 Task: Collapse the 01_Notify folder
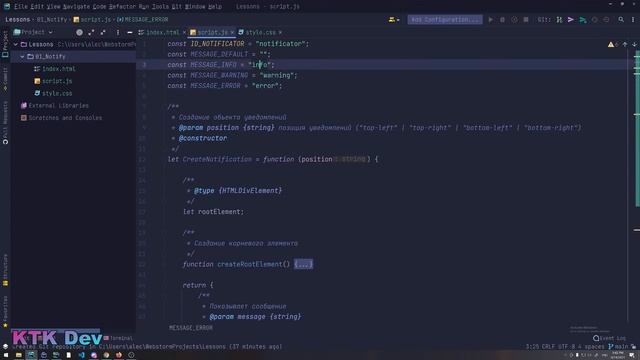(22, 56)
